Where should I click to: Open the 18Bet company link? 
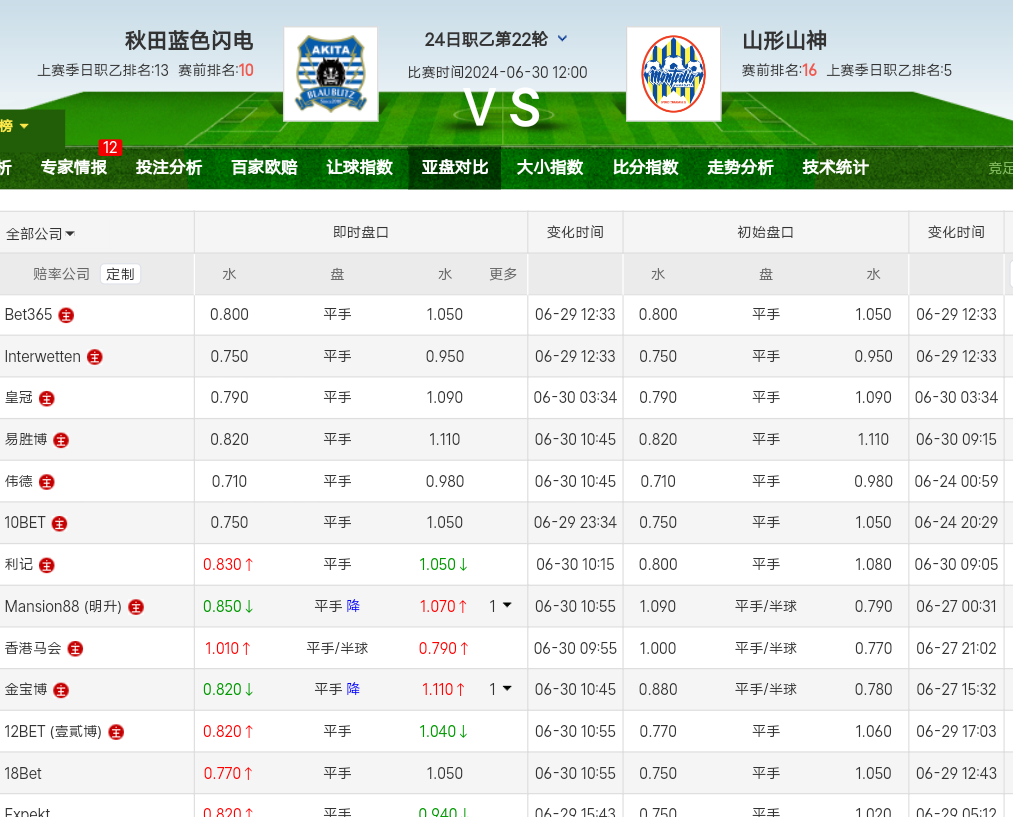tap(23, 774)
